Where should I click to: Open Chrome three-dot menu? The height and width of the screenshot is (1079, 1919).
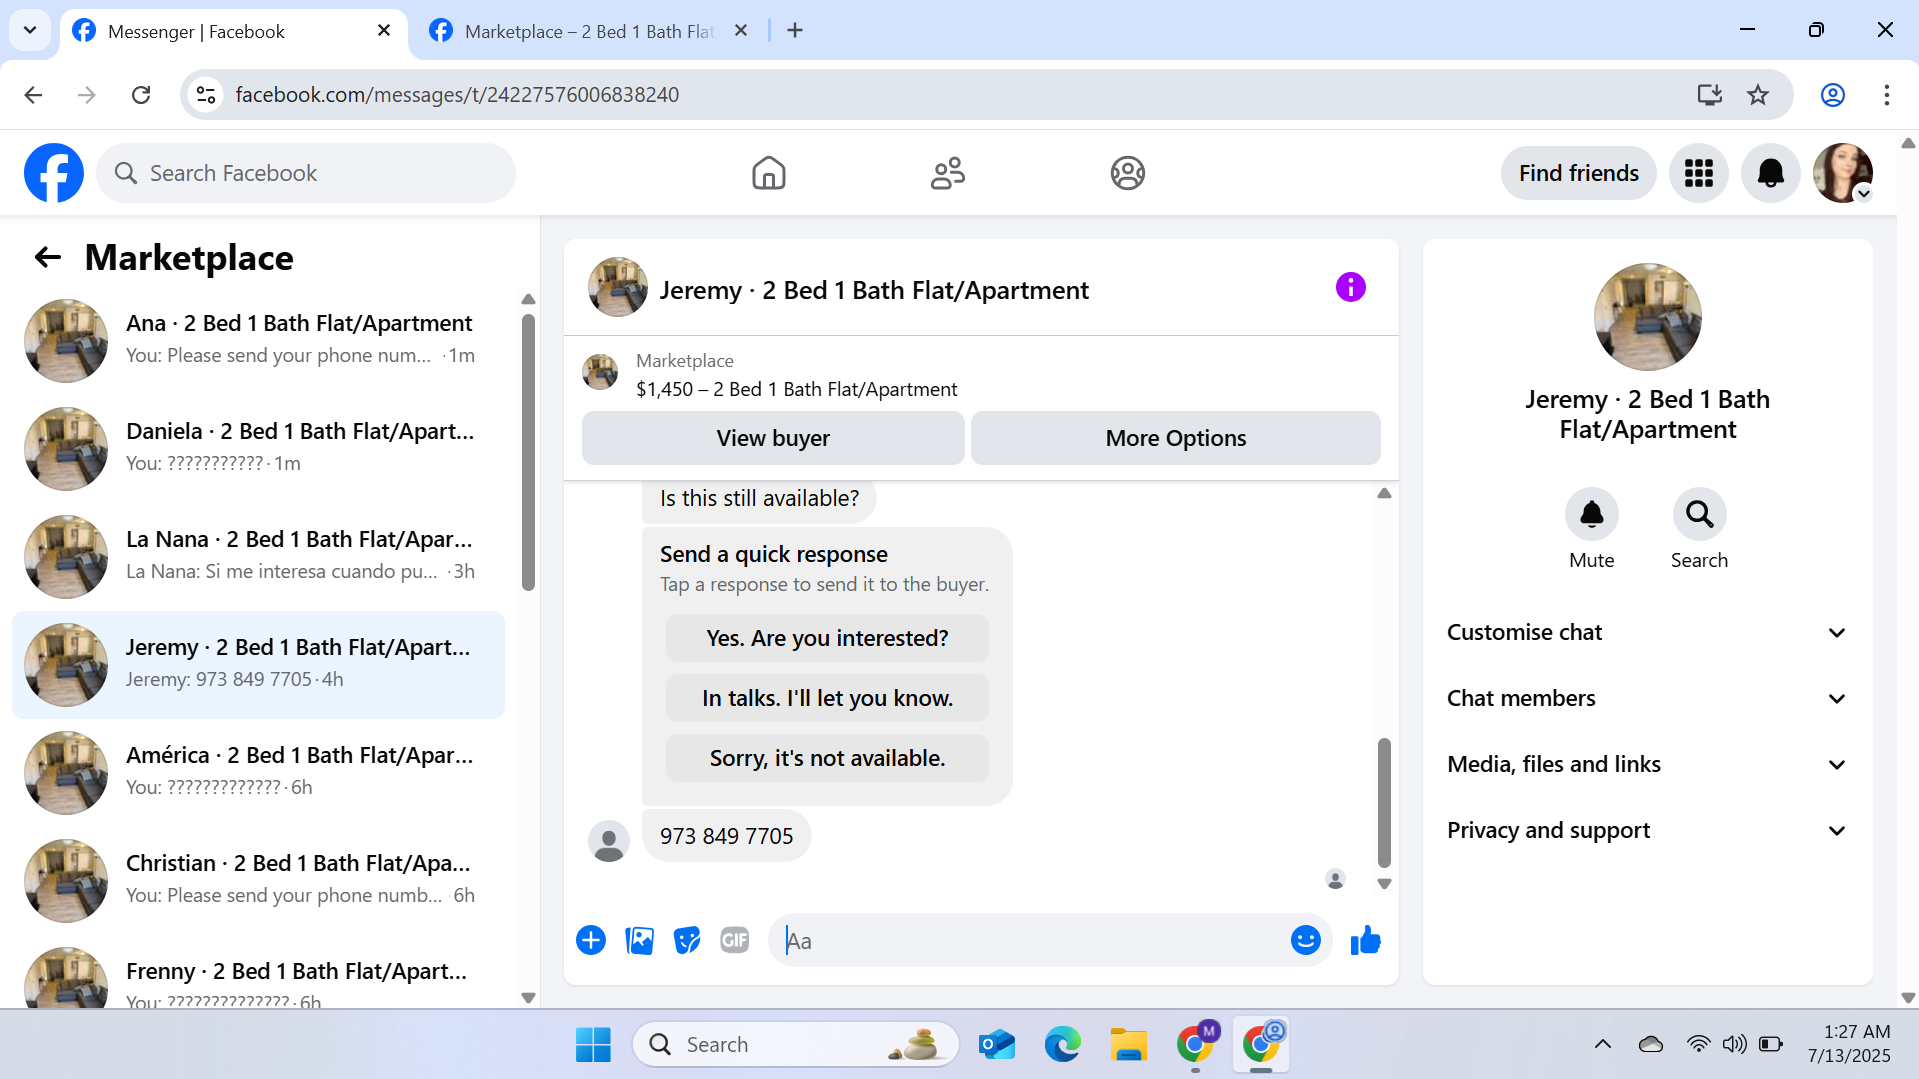tap(1886, 95)
